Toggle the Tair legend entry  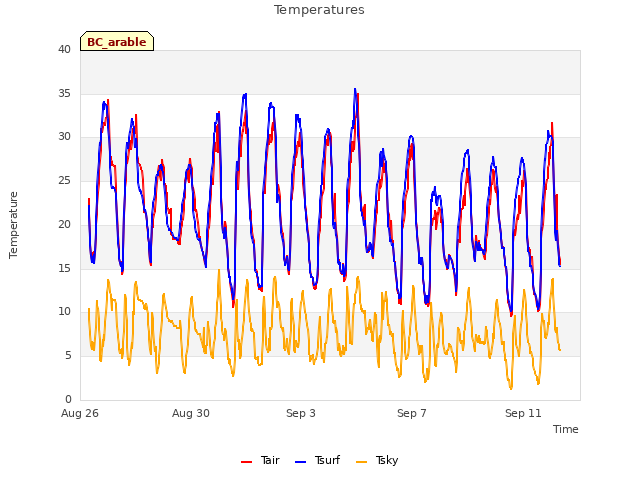point(260,460)
